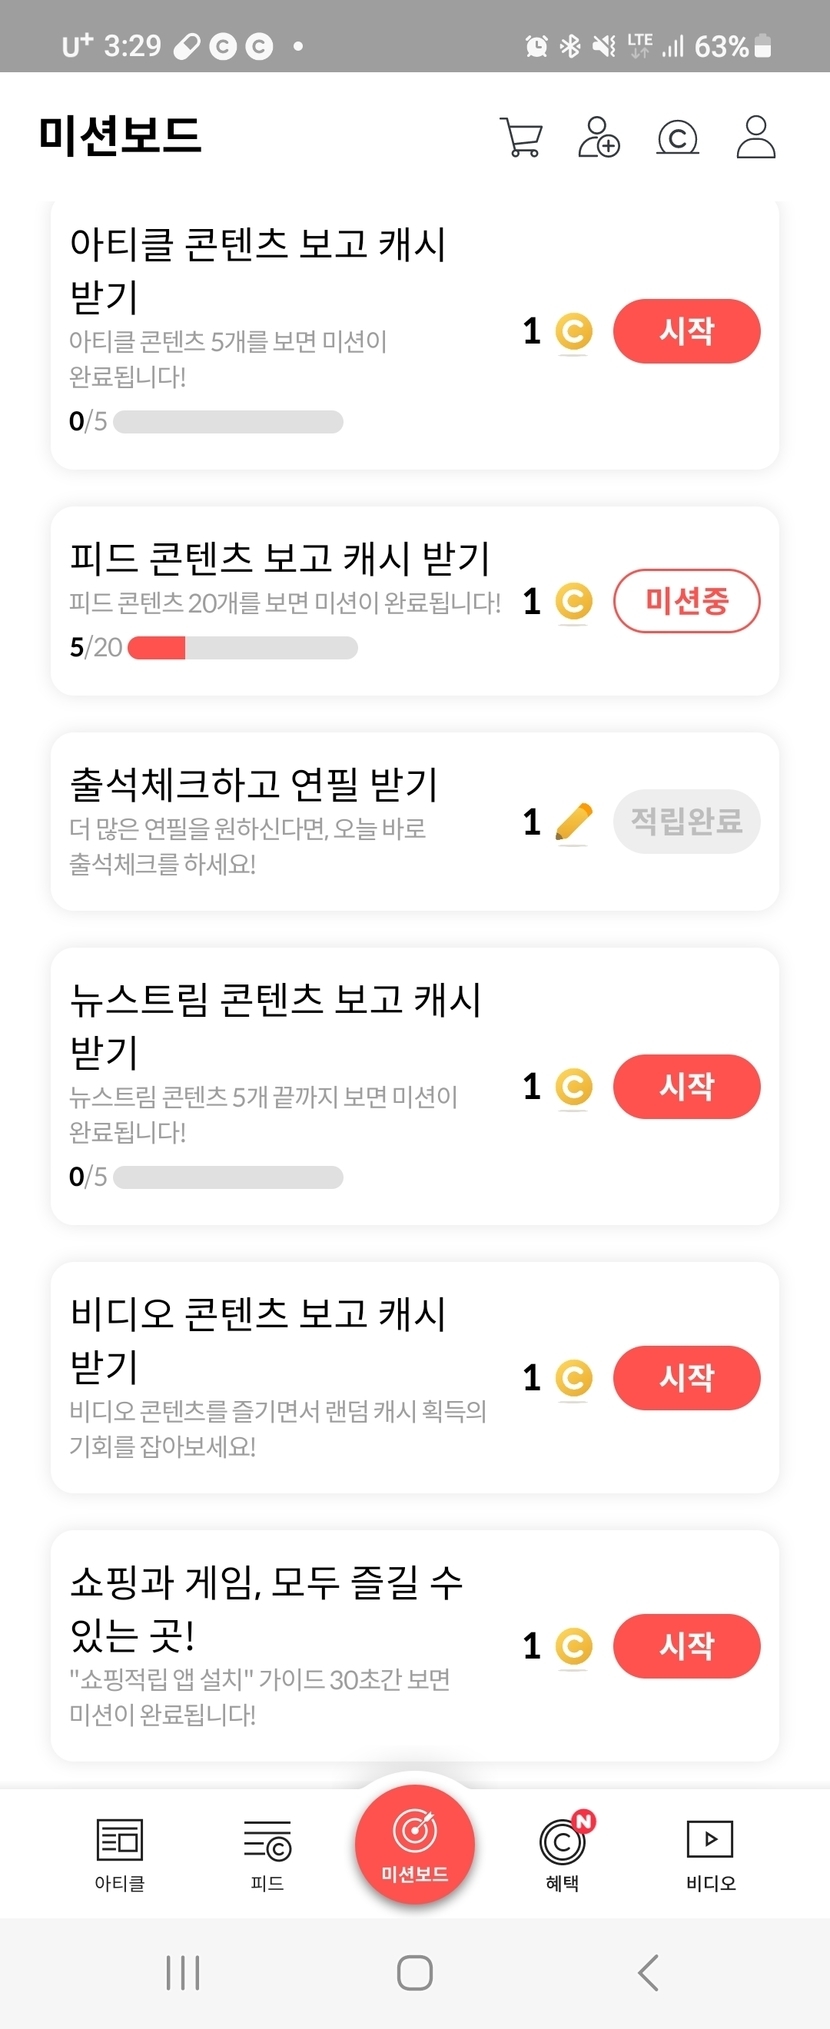Start the 아티클 콘텐츠 mission

point(686,331)
